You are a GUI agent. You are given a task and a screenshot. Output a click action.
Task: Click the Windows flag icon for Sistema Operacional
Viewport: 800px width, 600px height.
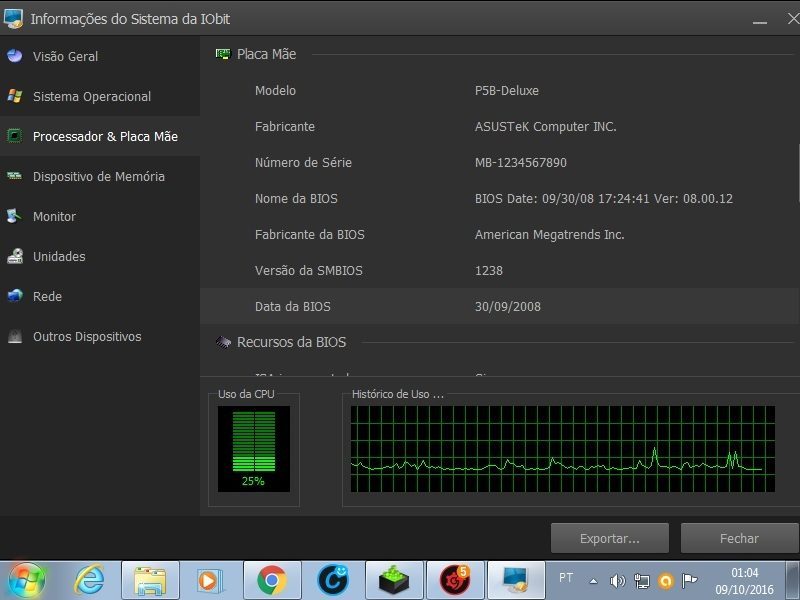(15, 96)
